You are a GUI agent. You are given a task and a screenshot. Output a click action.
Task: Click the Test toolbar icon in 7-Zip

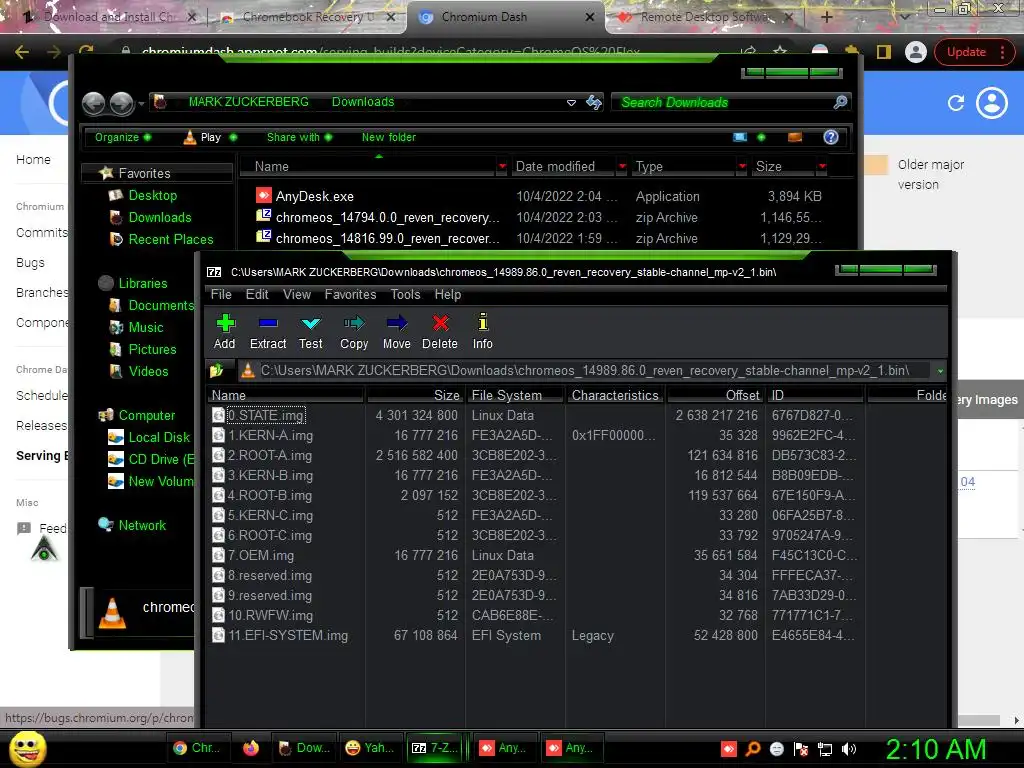311,331
